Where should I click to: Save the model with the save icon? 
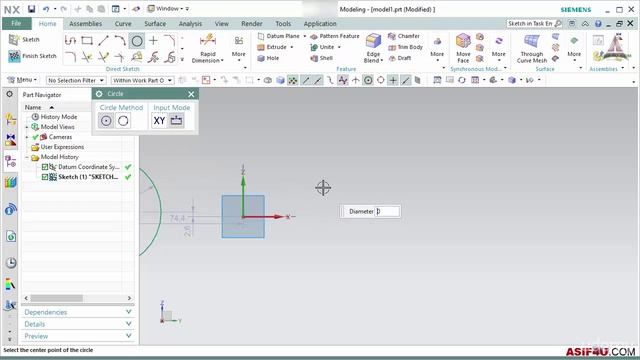coord(31,9)
